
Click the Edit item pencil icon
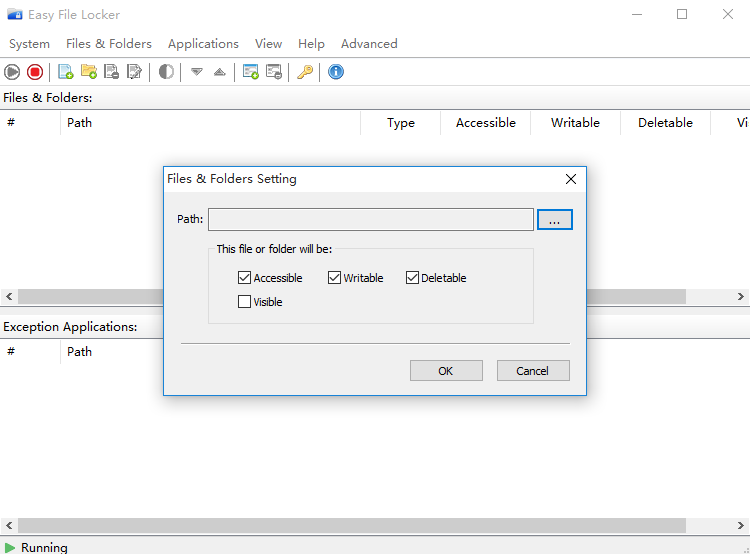click(135, 72)
